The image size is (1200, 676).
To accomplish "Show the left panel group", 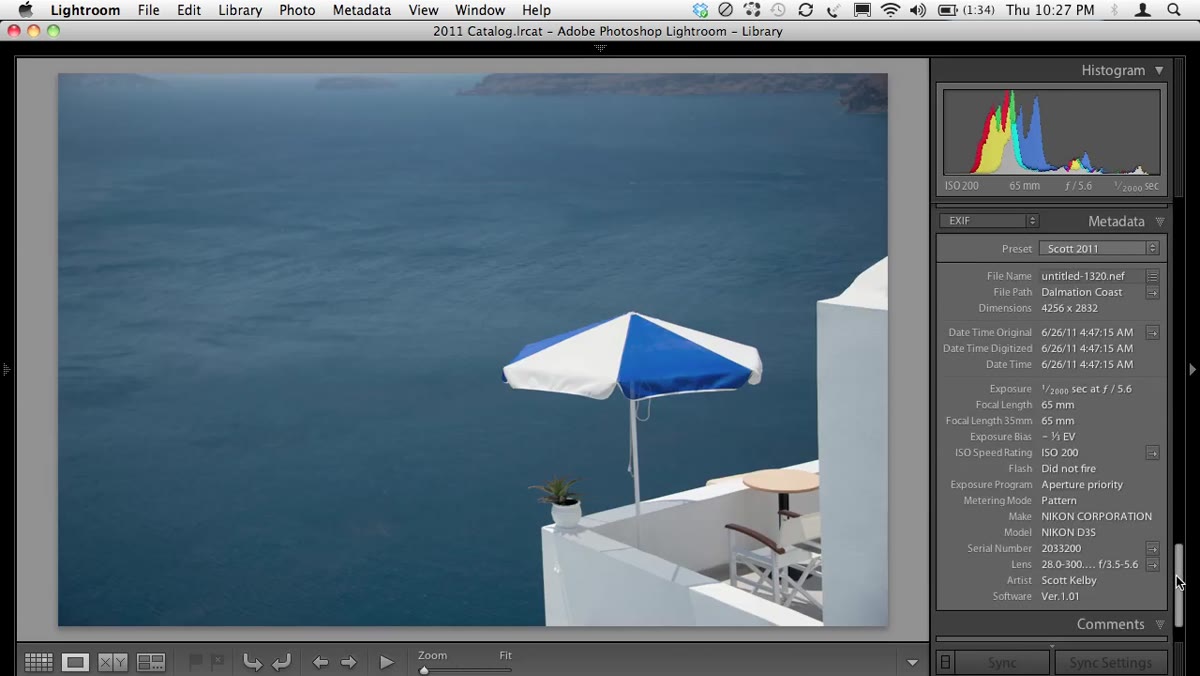I will [6, 369].
